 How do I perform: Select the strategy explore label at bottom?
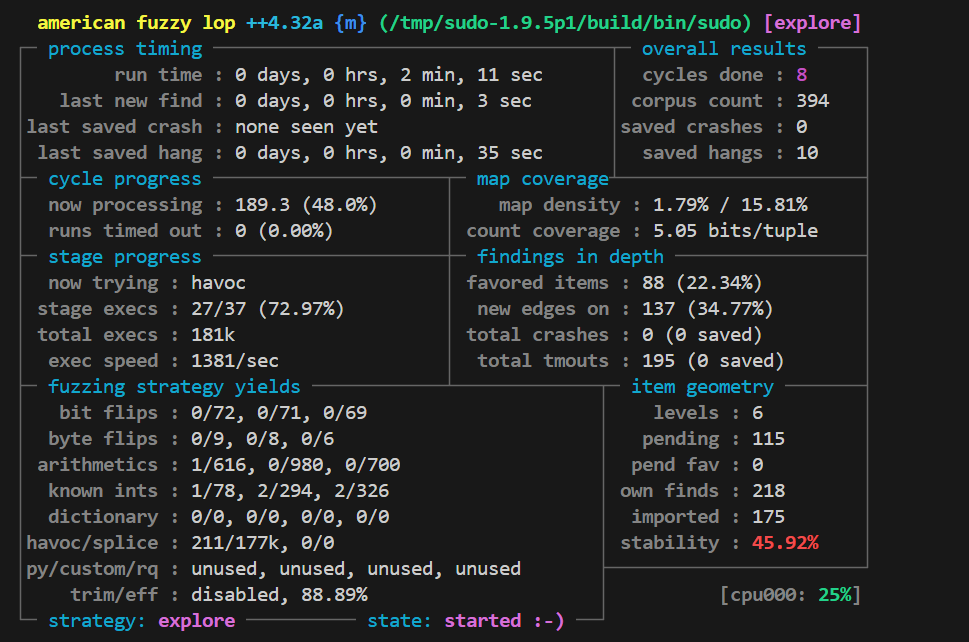tap(142, 621)
